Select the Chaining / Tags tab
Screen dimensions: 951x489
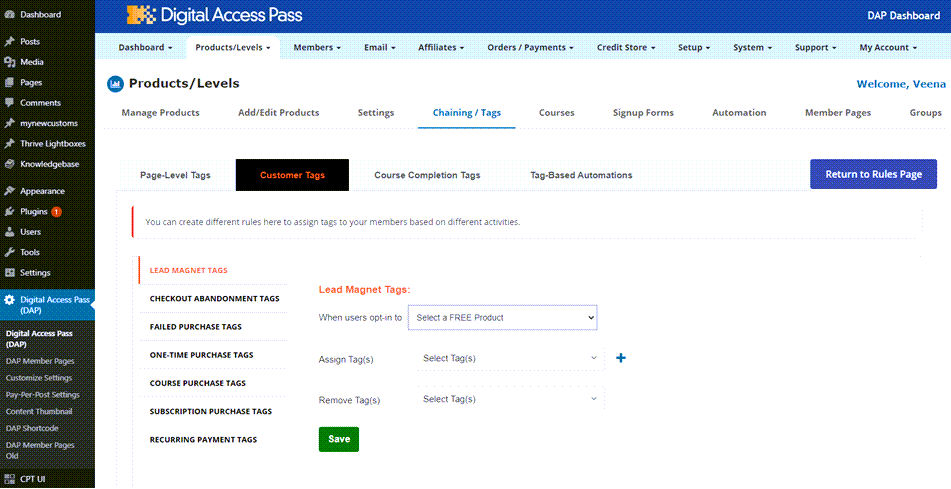[x=466, y=113]
